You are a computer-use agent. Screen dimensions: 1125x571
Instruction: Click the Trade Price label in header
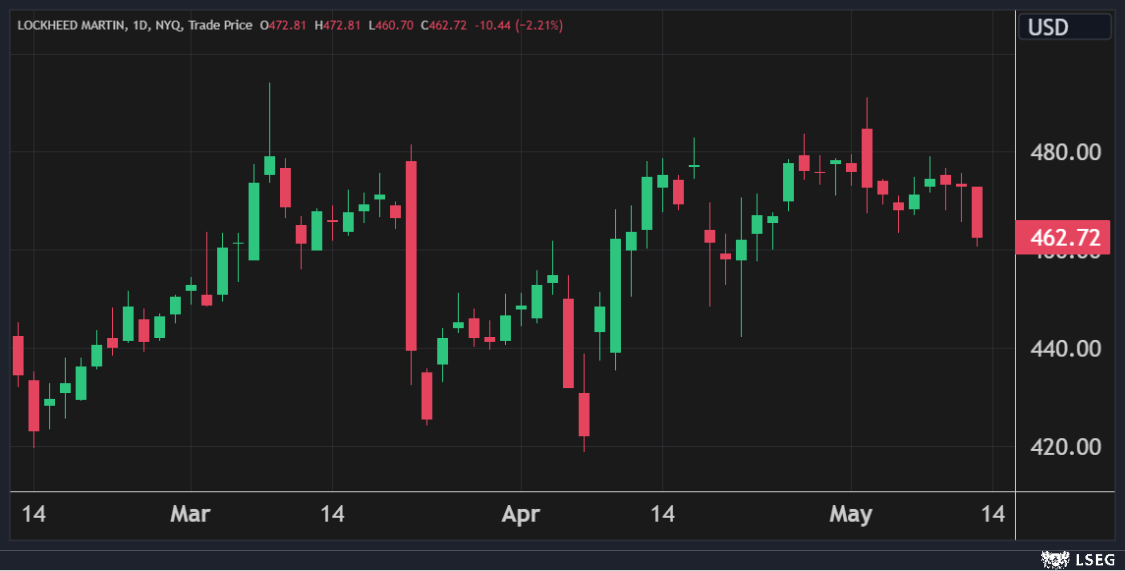point(221,25)
